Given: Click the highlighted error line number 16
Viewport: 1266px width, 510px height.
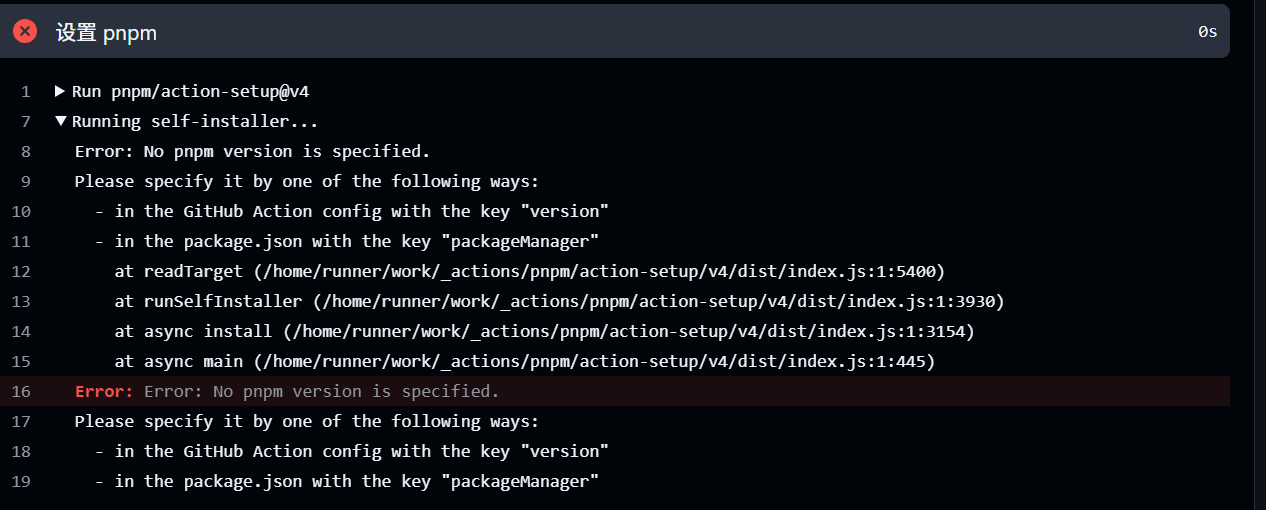Looking at the screenshot, I should point(22,391).
